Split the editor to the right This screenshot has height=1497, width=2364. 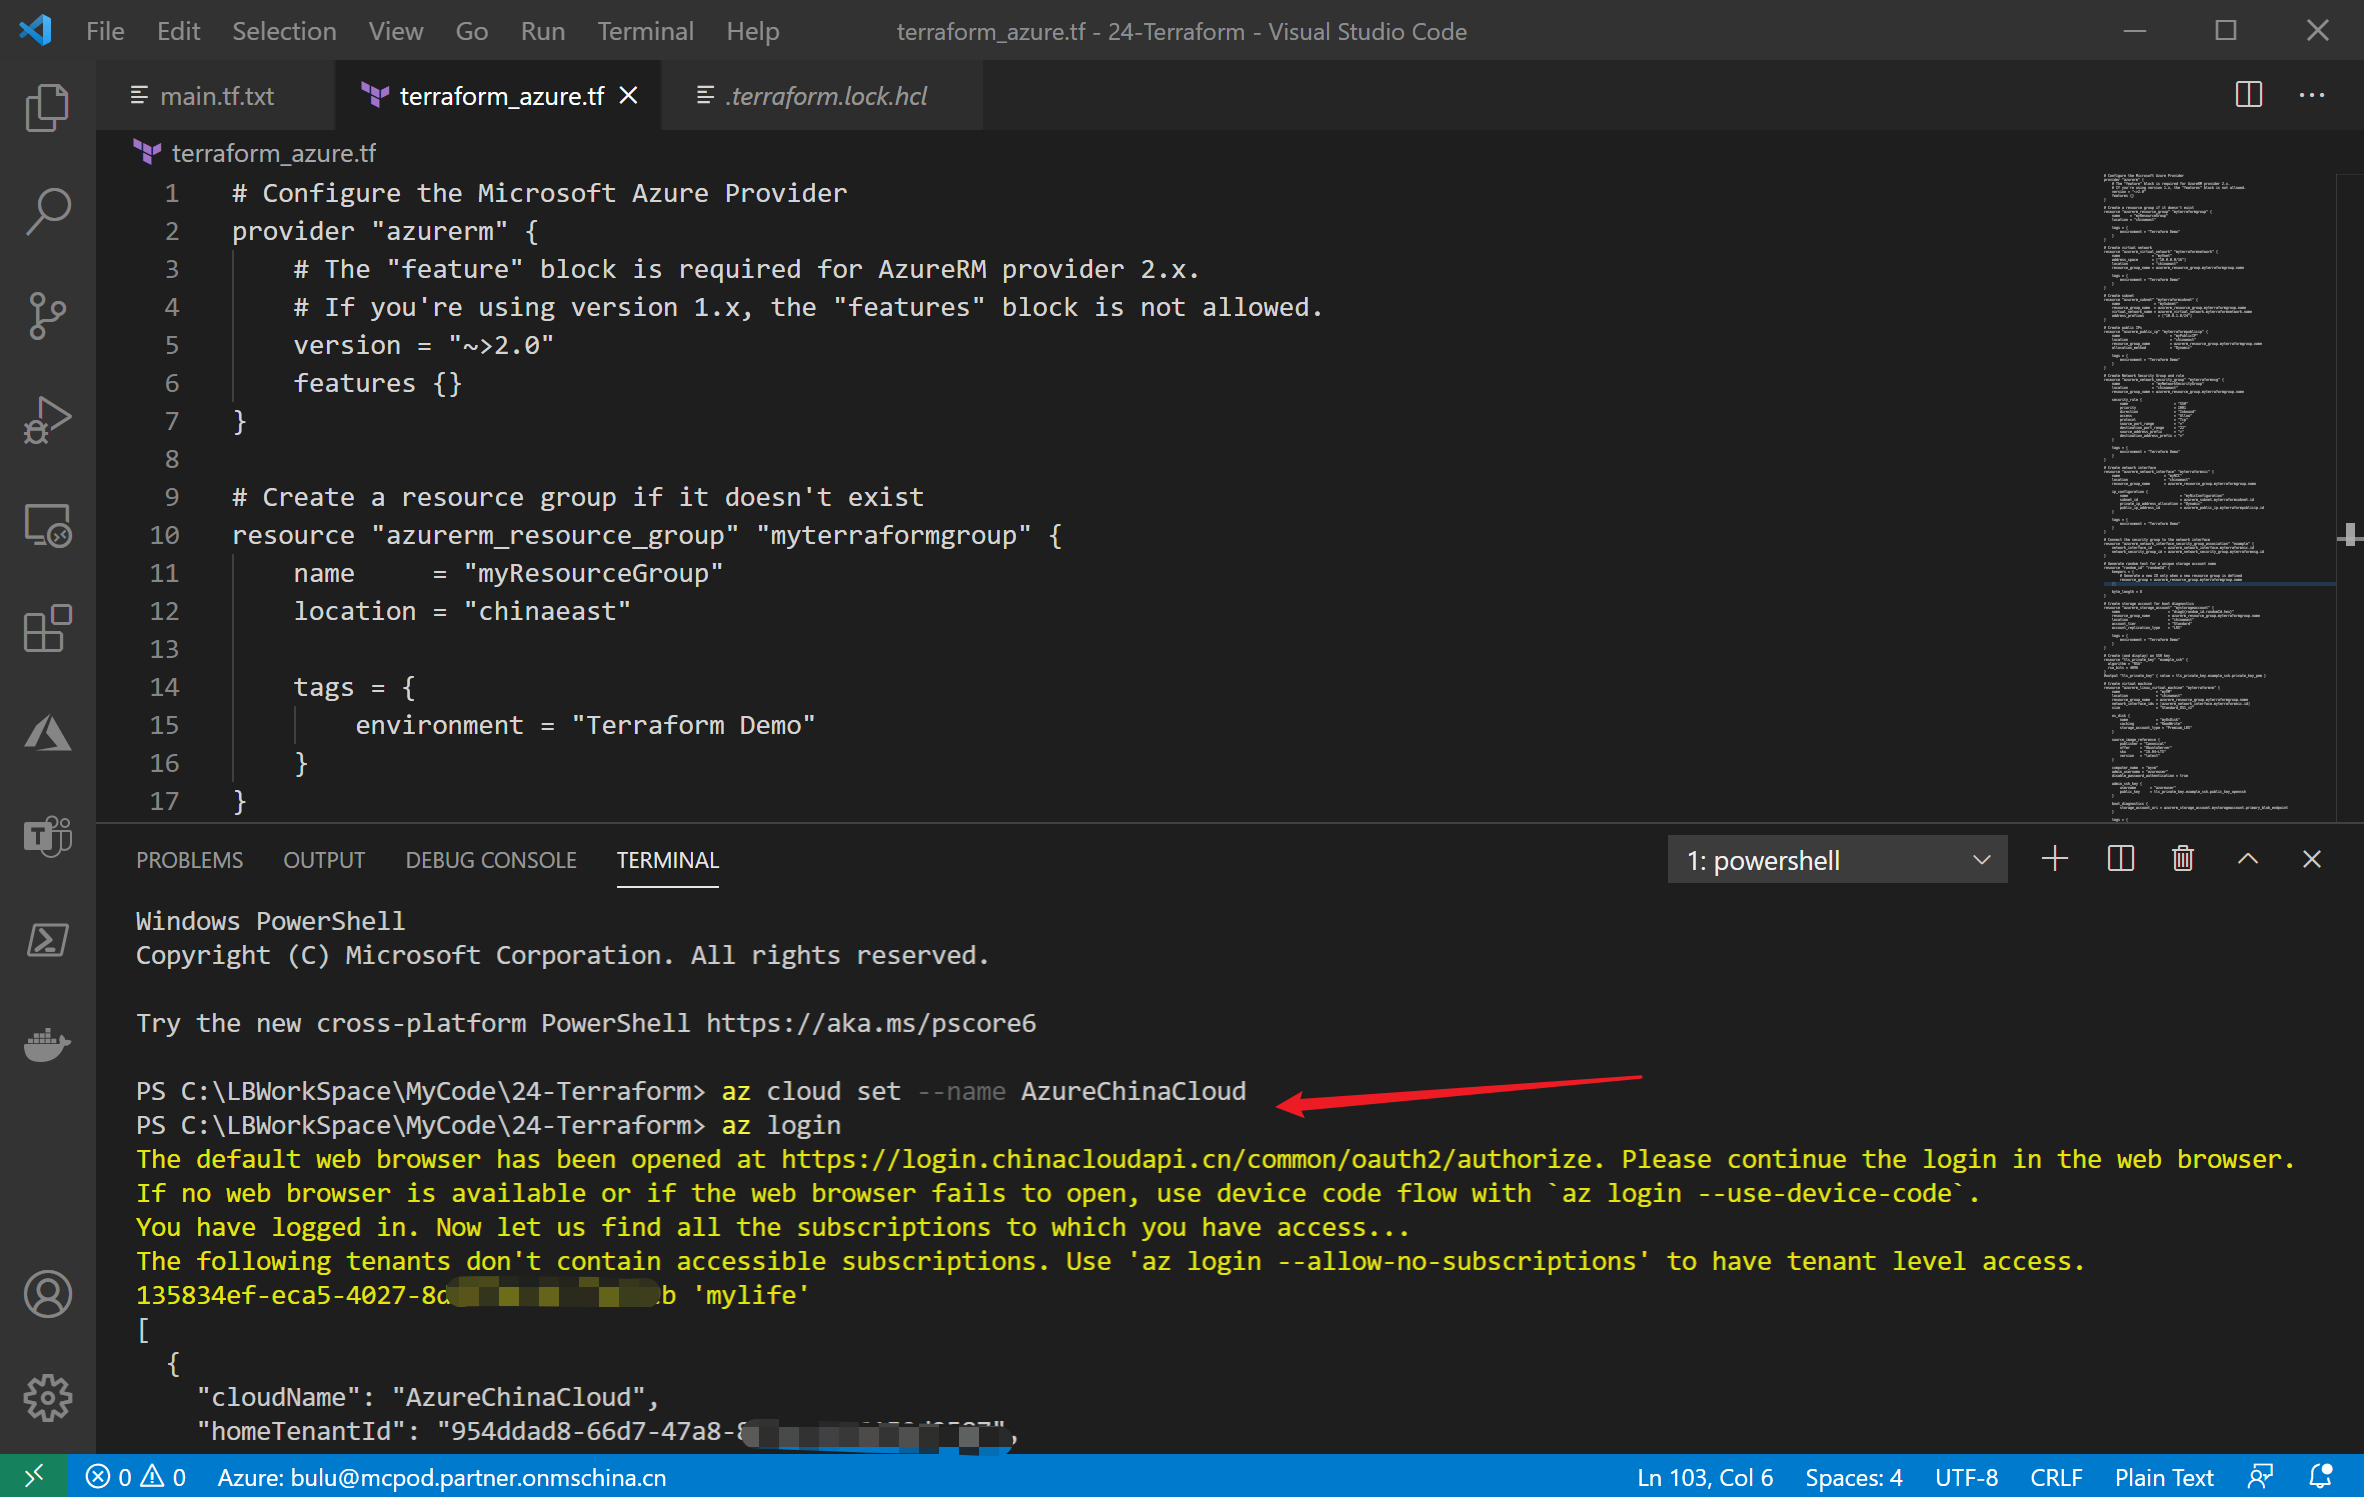click(2248, 95)
